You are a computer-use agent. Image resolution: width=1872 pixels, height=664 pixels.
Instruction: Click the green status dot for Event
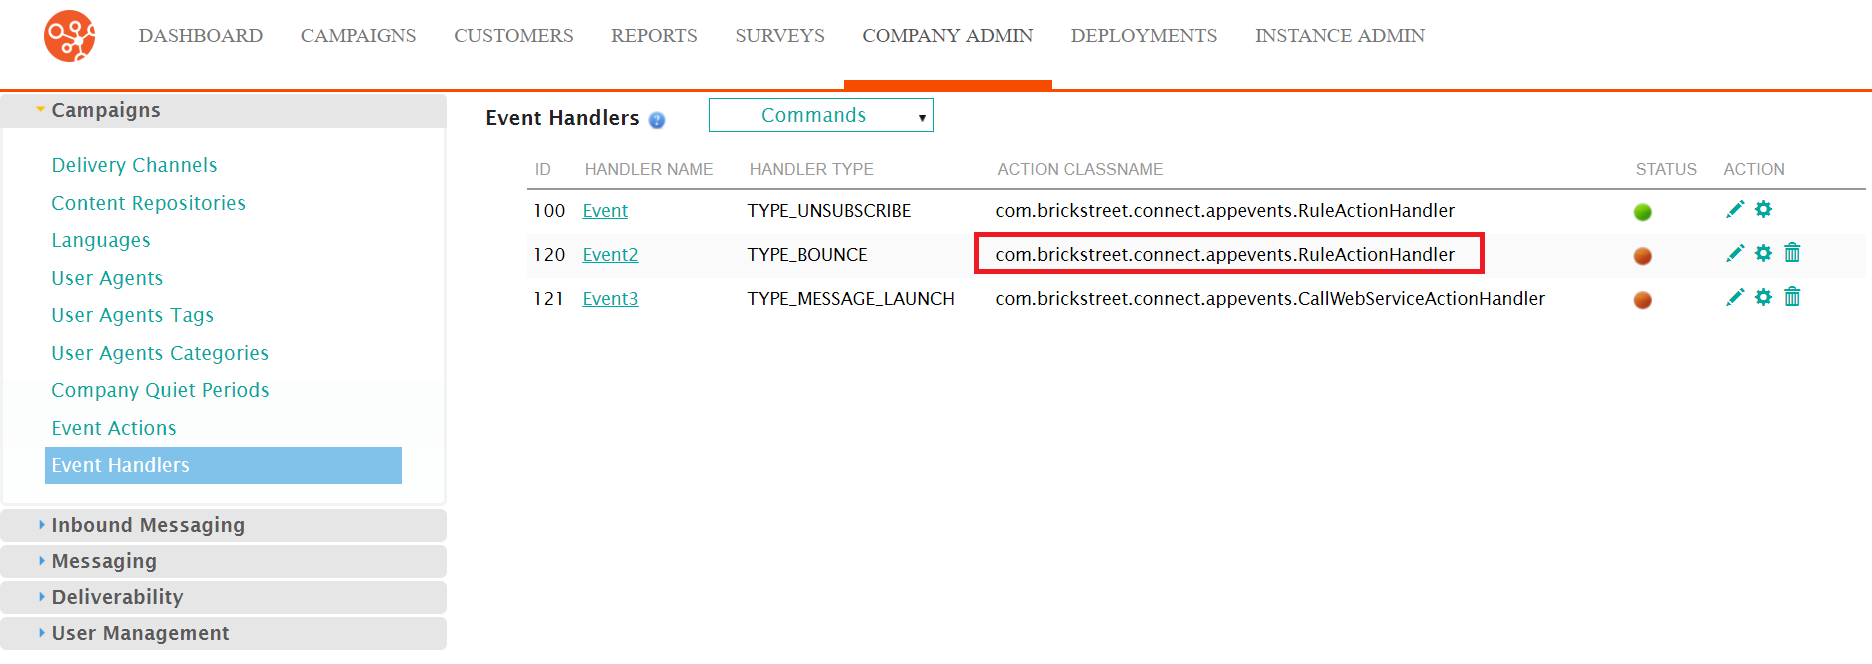tap(1642, 212)
